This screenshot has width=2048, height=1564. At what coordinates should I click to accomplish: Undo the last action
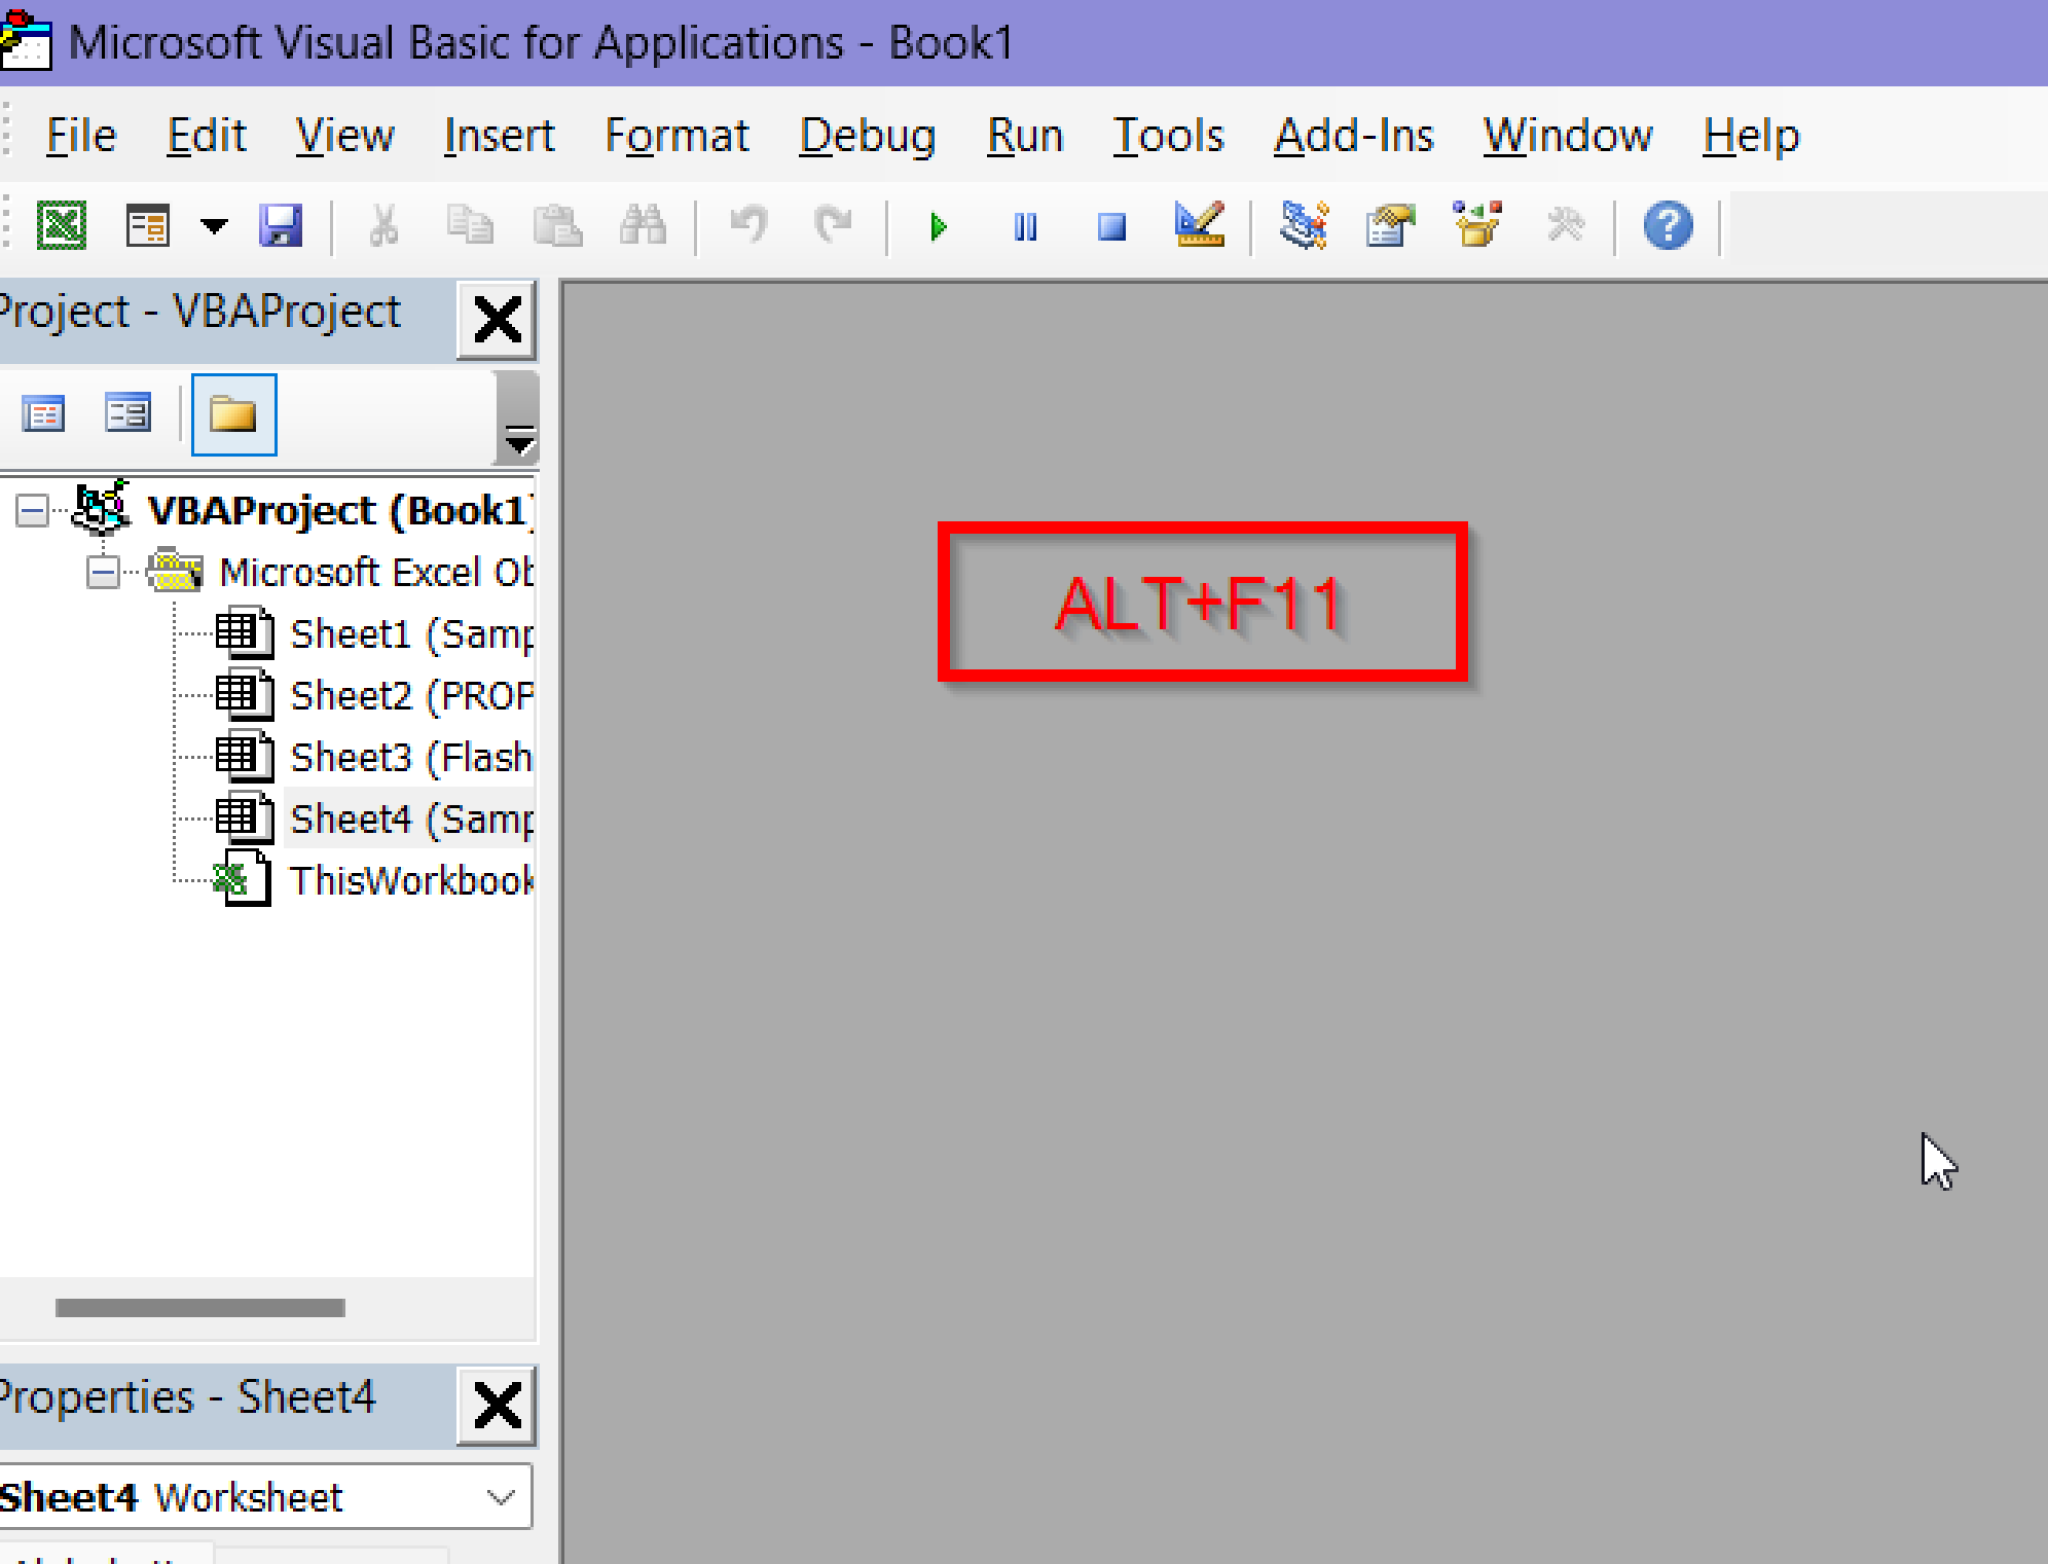click(748, 226)
